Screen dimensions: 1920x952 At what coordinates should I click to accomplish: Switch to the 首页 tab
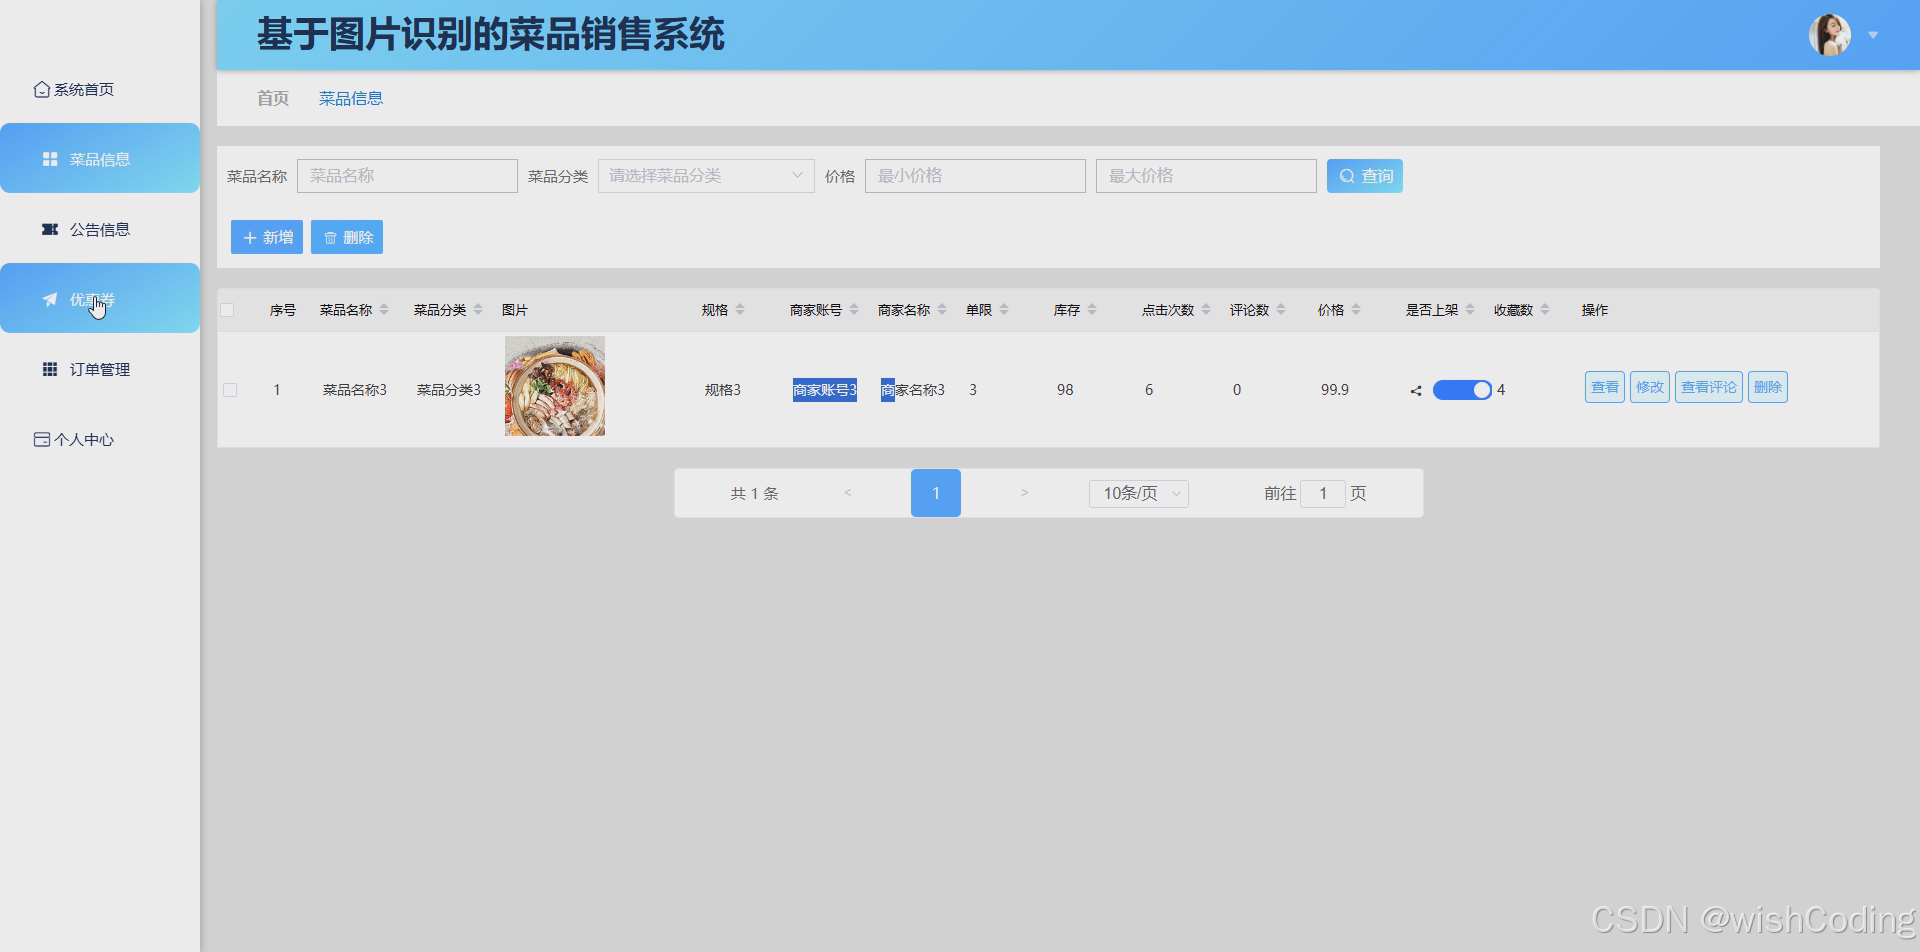(x=271, y=98)
